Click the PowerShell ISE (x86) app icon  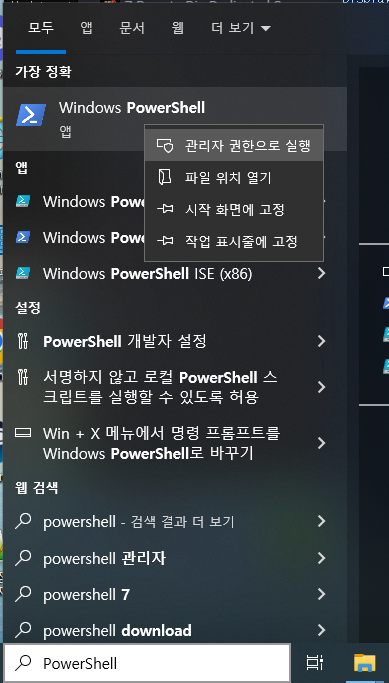click(x=23, y=274)
